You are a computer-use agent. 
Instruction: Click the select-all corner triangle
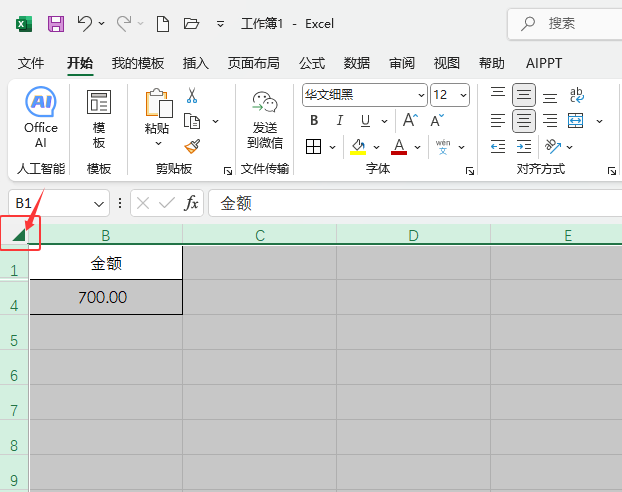point(19,235)
